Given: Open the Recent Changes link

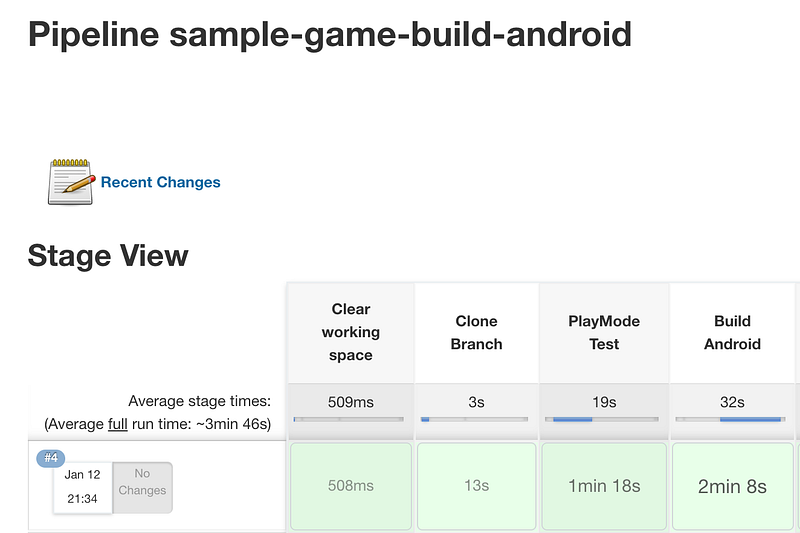Looking at the screenshot, I should tap(160, 182).
